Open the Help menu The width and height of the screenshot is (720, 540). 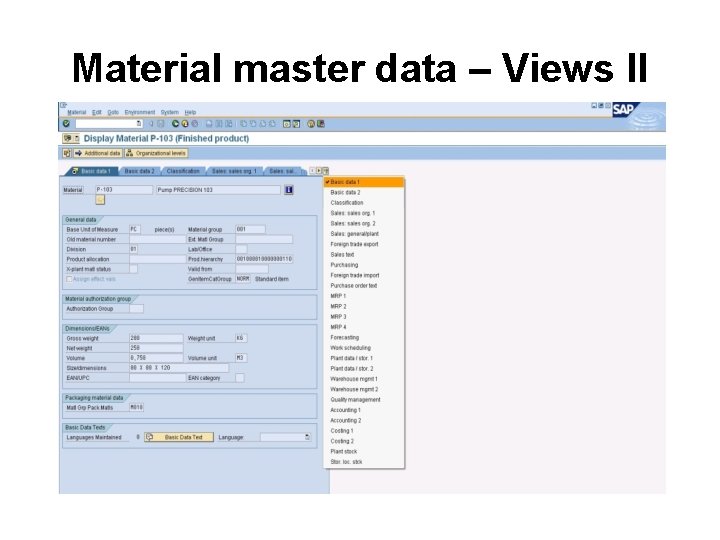(x=190, y=112)
